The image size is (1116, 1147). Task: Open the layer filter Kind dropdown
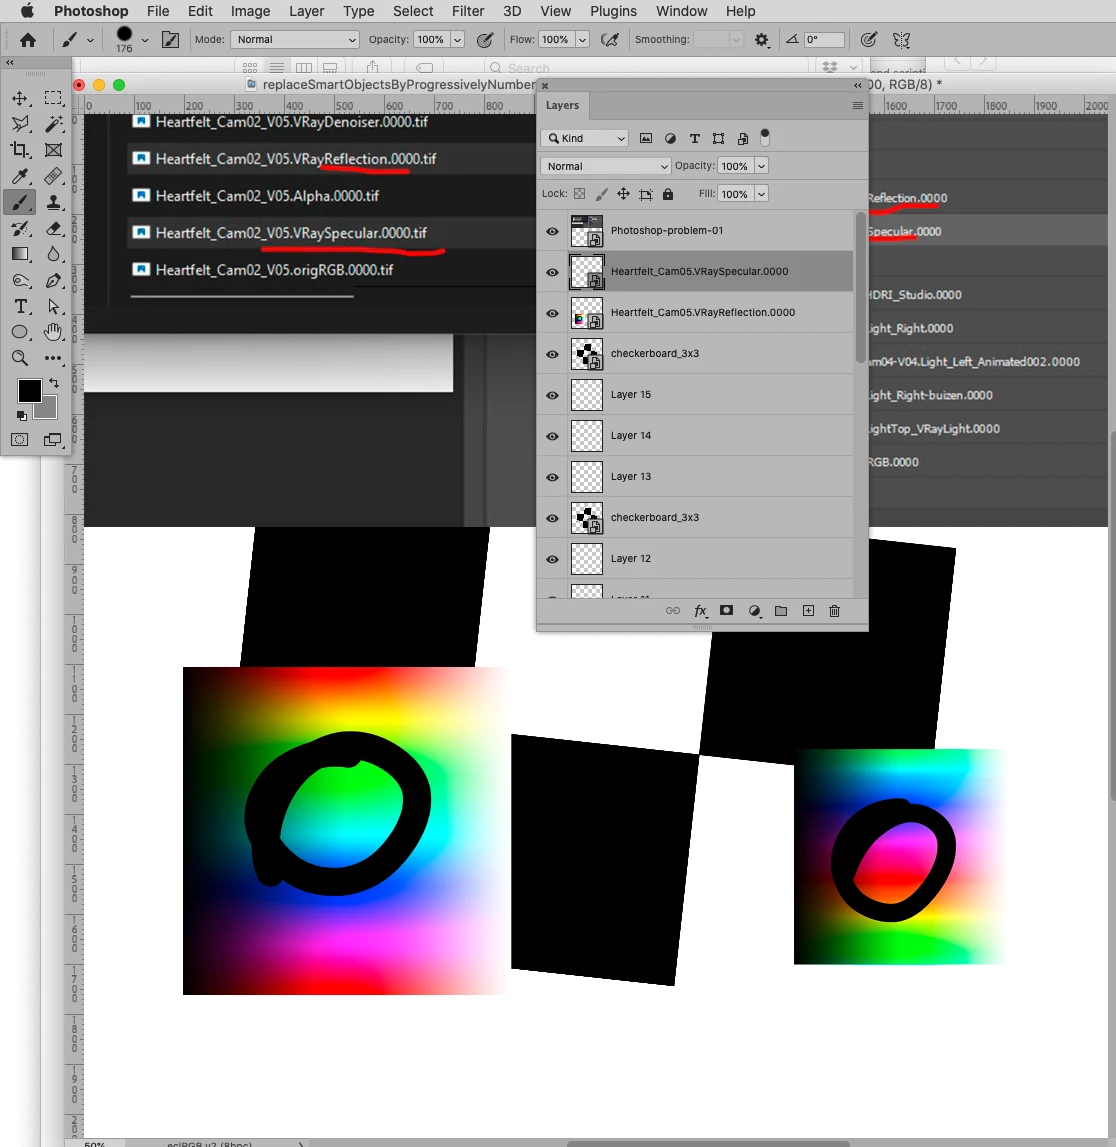584,138
